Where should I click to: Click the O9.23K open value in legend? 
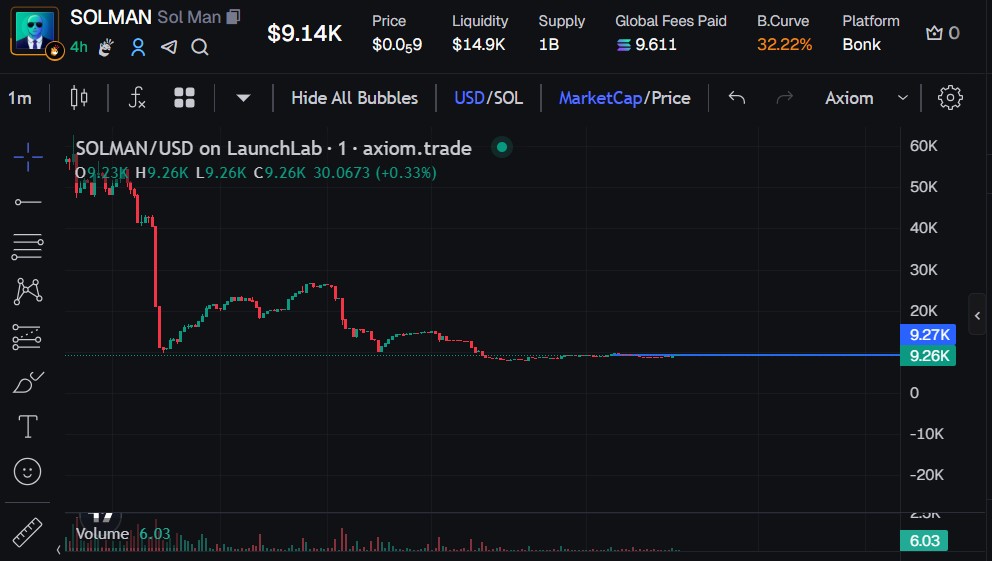(102, 173)
